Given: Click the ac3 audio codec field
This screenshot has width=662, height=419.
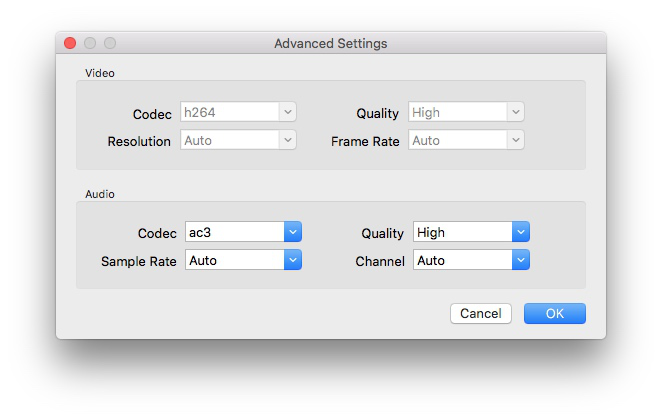Looking at the screenshot, I should (x=234, y=233).
